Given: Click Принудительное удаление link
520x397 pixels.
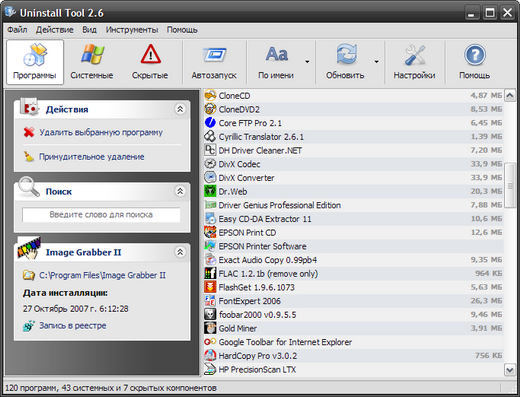Looking at the screenshot, I should [92, 157].
